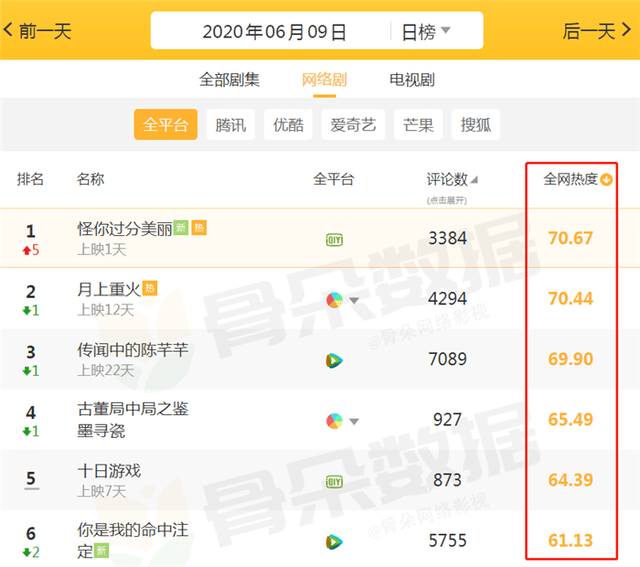Expand platform list for 月上重火
The image size is (640, 567).
354,301
